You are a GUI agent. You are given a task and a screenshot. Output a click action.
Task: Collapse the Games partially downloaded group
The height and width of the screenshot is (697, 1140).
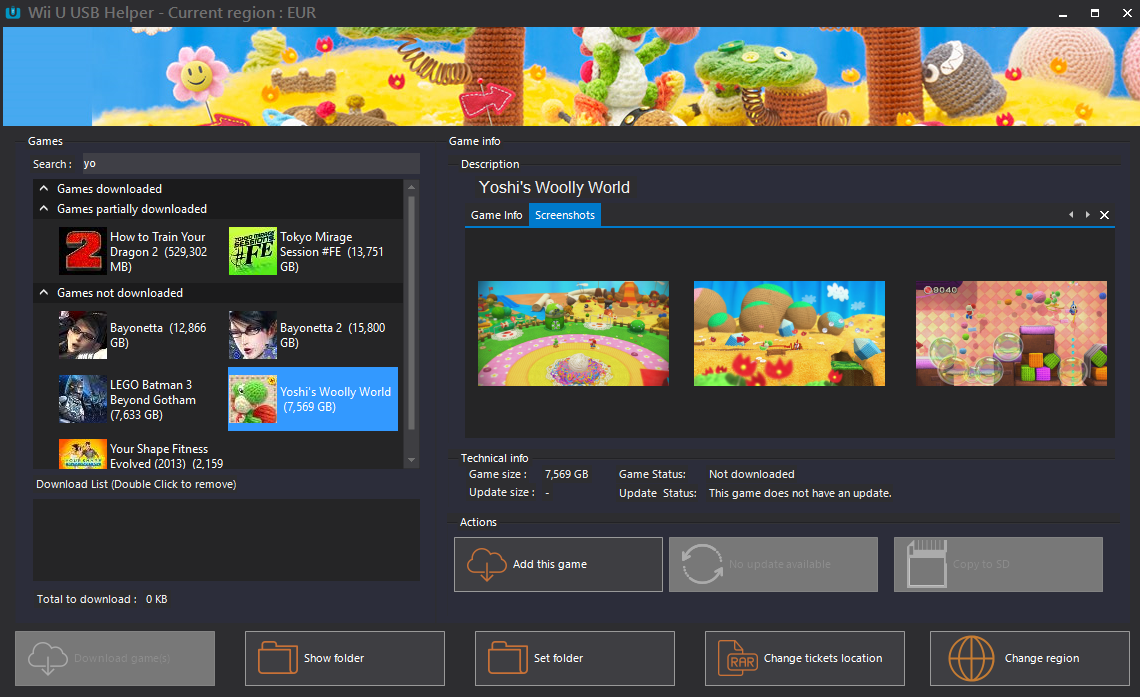44,209
